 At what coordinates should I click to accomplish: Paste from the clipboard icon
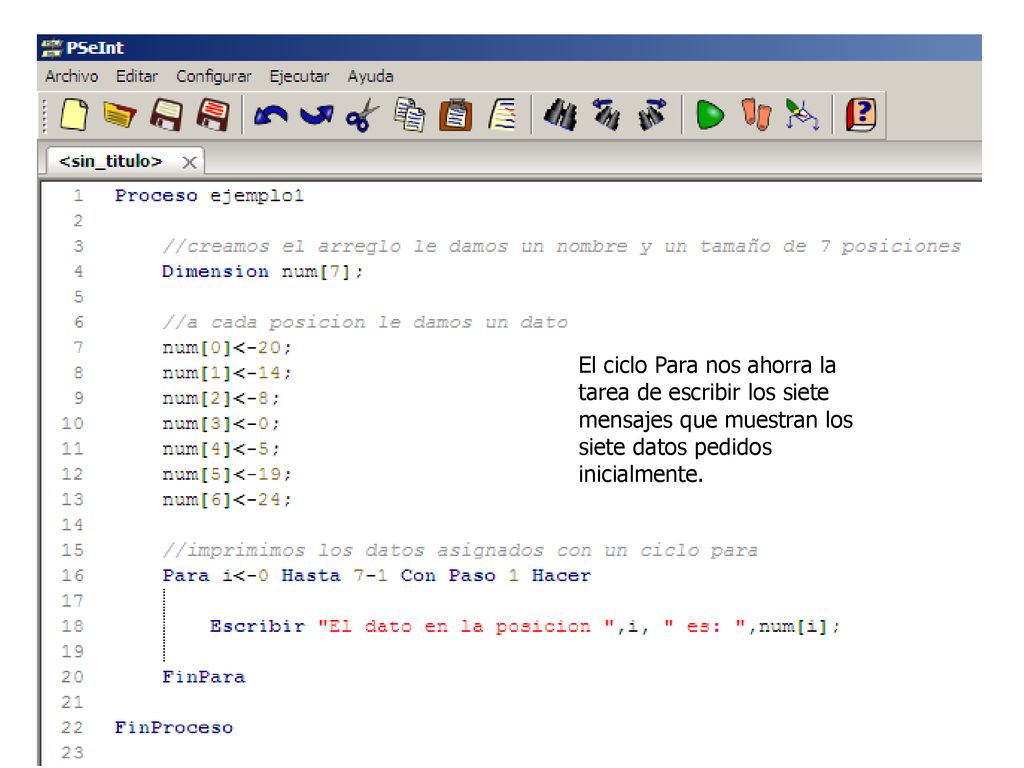click(x=456, y=115)
